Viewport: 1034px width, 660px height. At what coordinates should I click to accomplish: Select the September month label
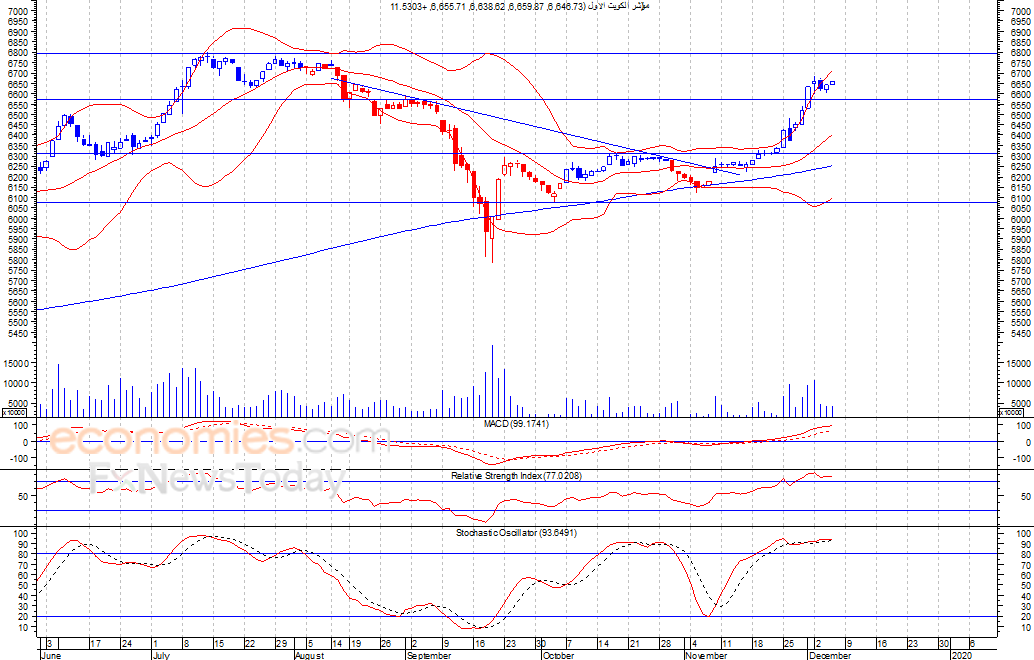tap(429, 655)
